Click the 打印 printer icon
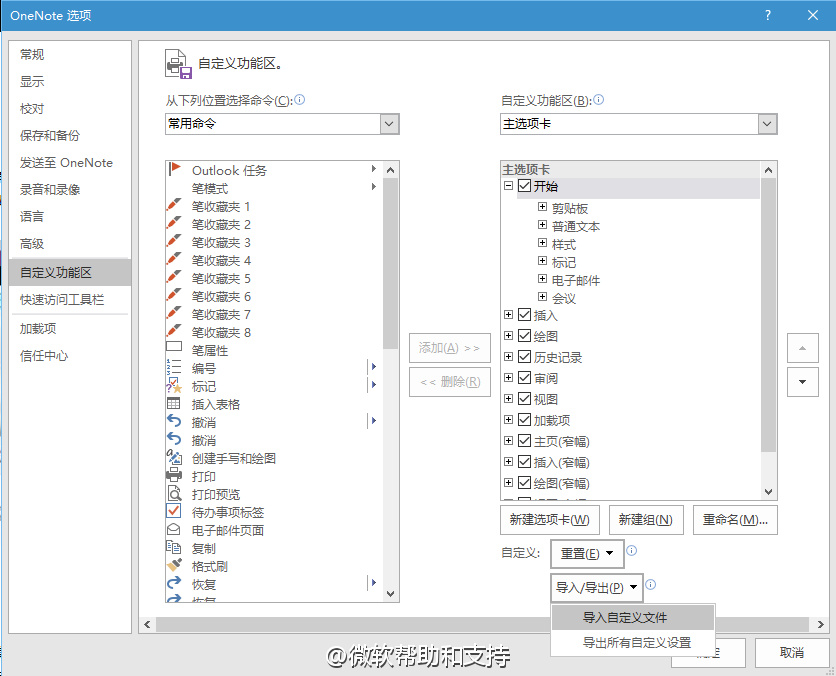This screenshot has height=676, width=836. click(174, 474)
